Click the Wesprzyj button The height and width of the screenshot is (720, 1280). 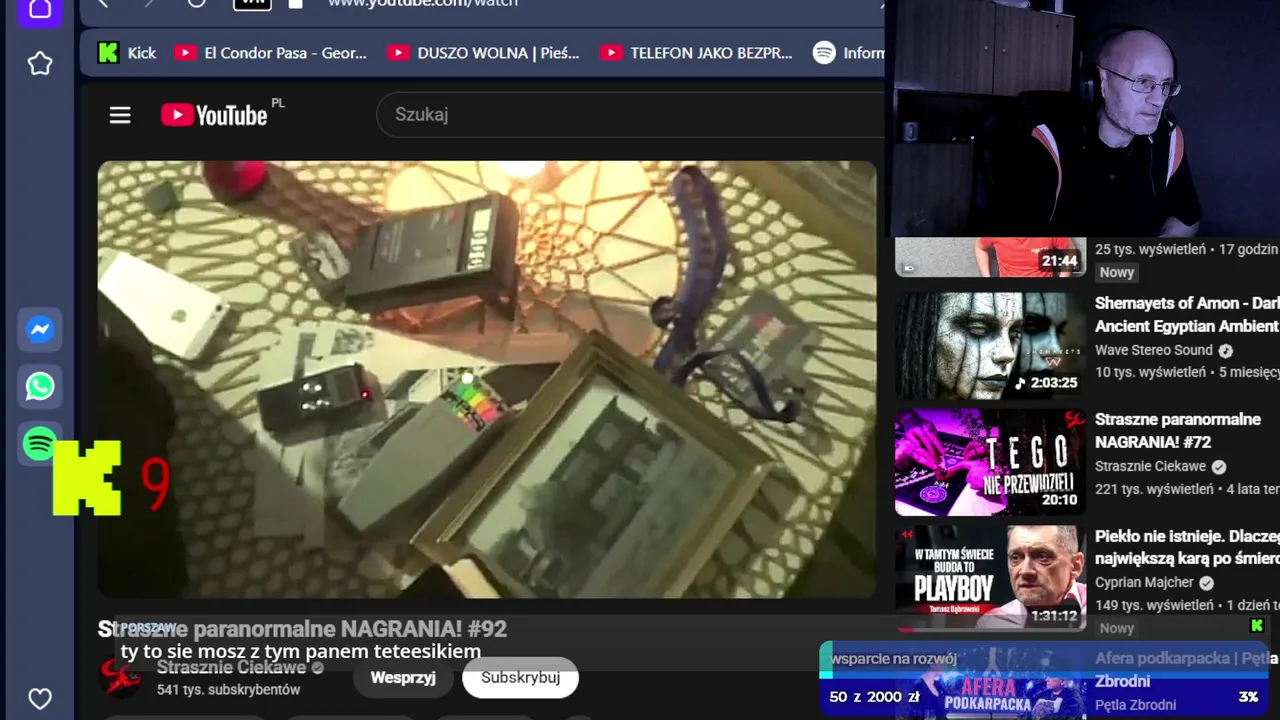(x=403, y=678)
